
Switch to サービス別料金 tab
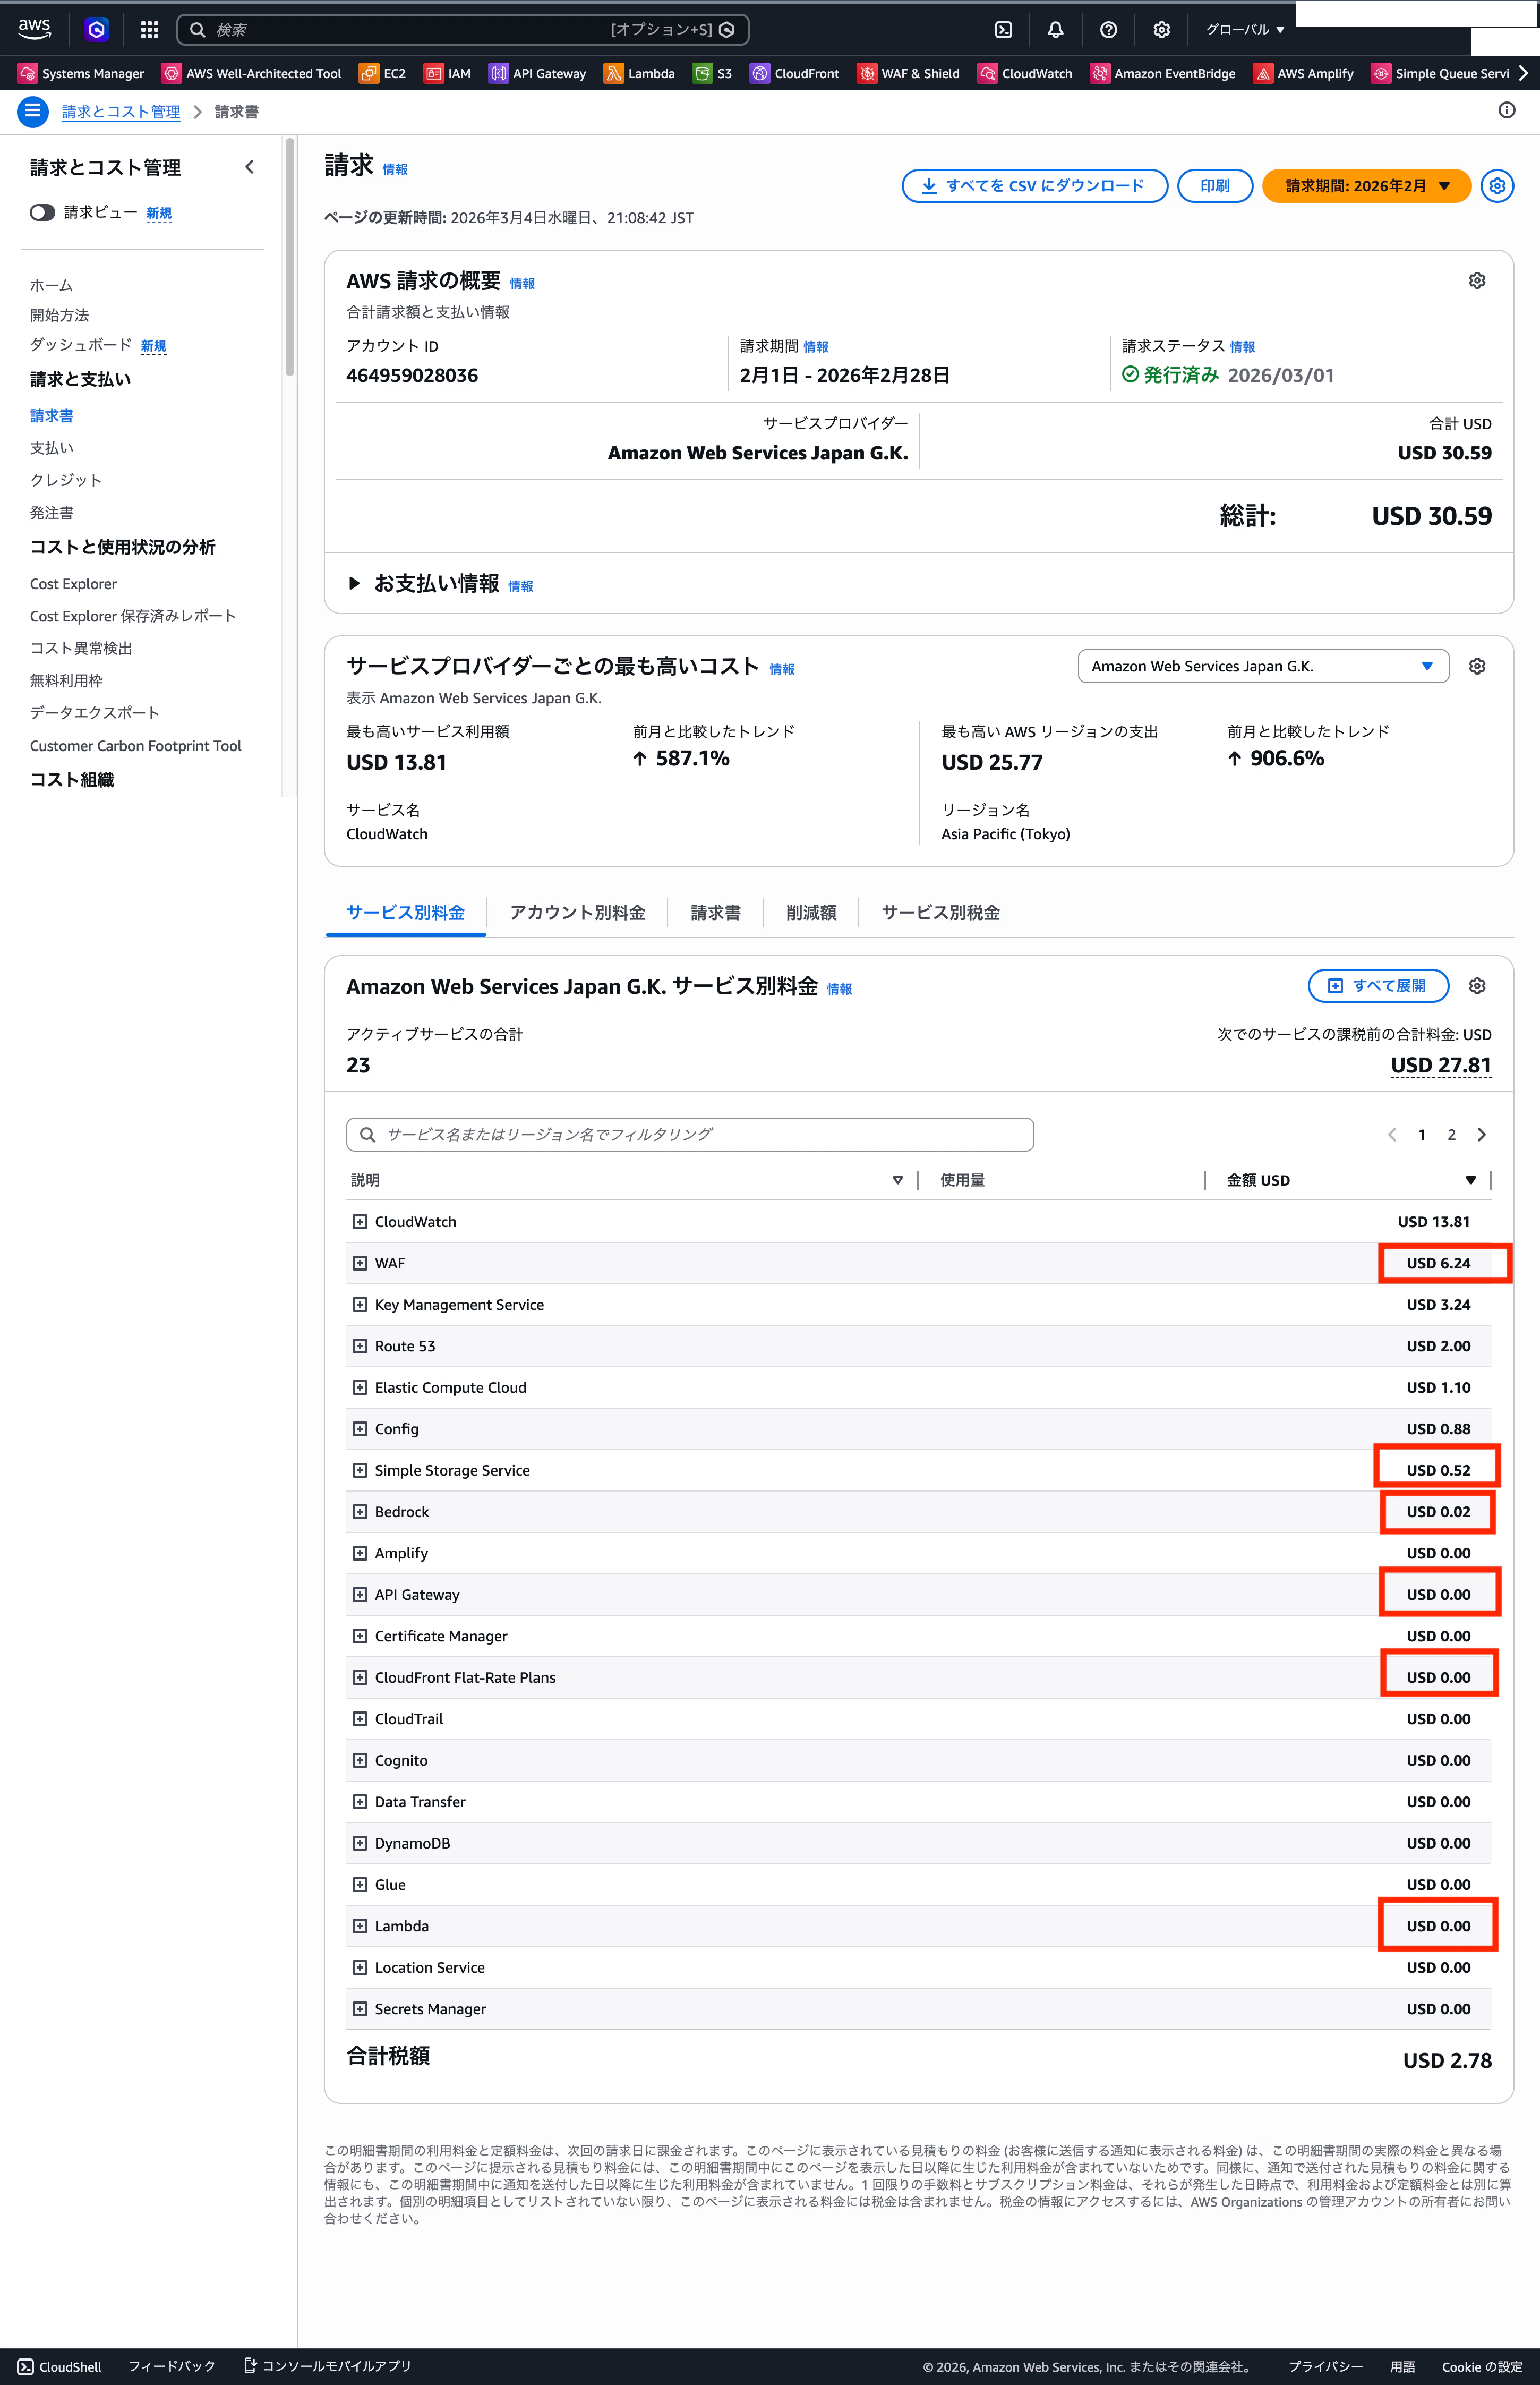(x=405, y=913)
